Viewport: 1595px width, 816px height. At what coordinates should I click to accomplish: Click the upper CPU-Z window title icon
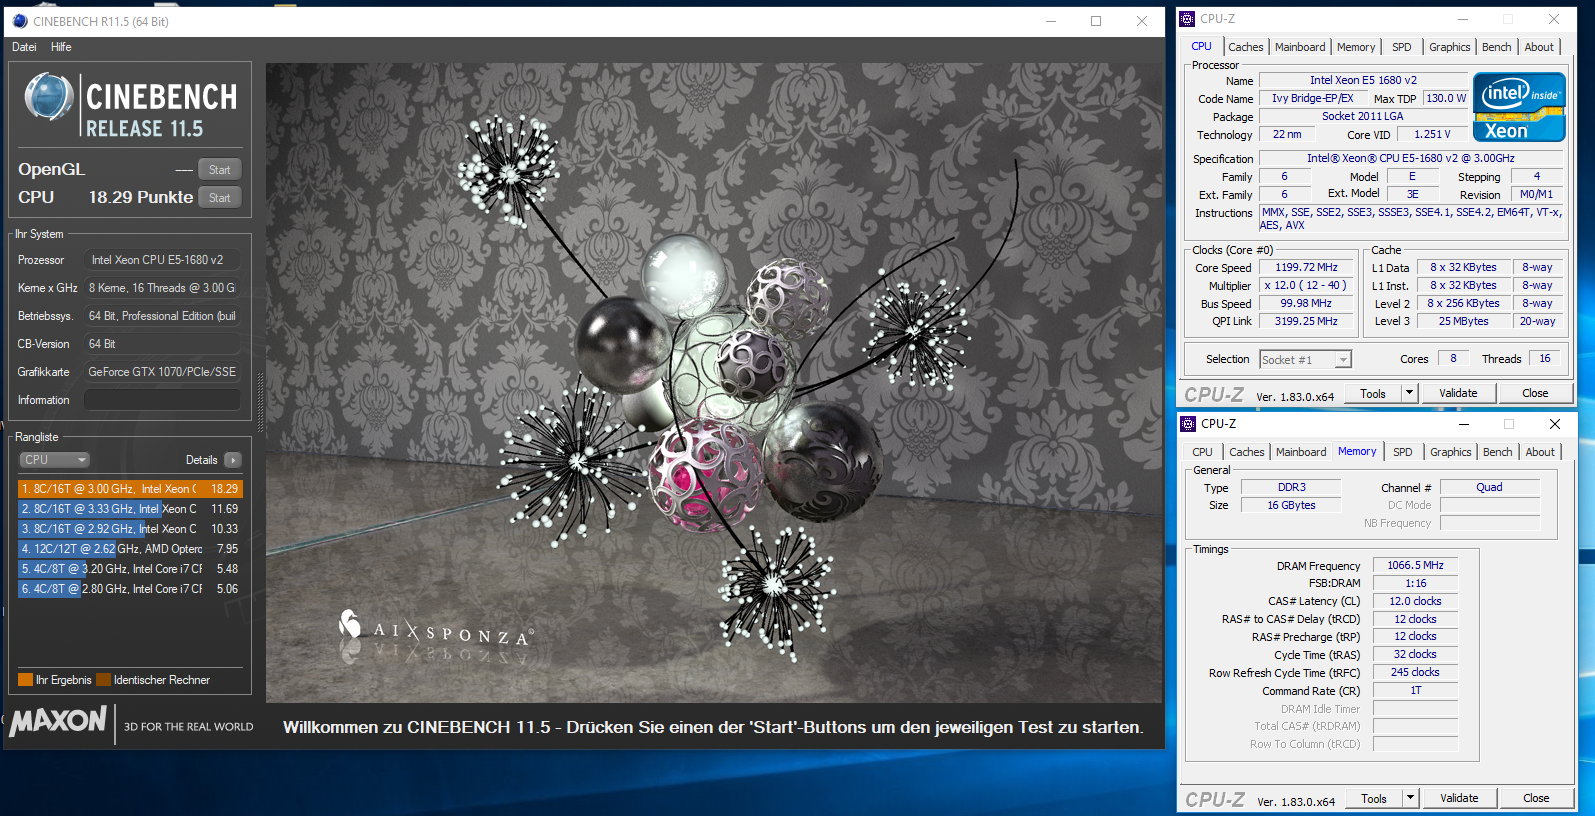(1187, 19)
